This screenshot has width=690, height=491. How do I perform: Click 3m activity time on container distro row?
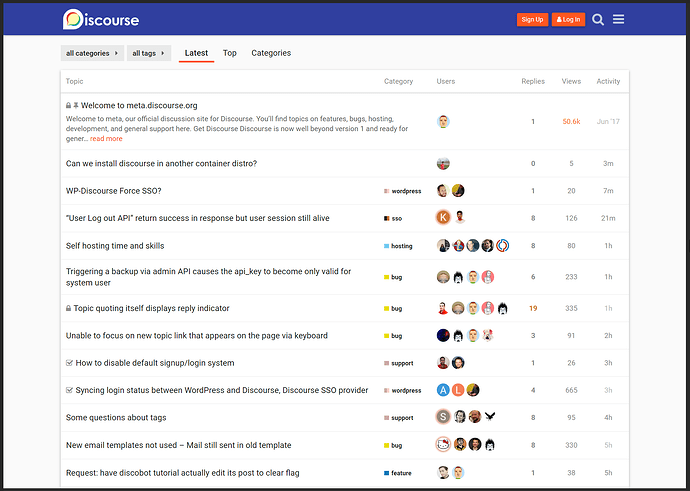(x=608, y=164)
